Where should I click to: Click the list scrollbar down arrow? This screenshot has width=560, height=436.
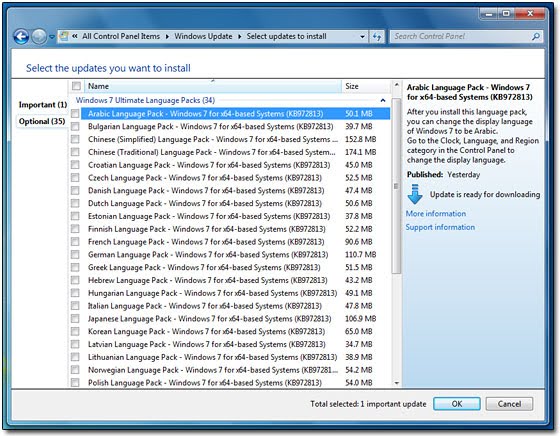pos(396,383)
